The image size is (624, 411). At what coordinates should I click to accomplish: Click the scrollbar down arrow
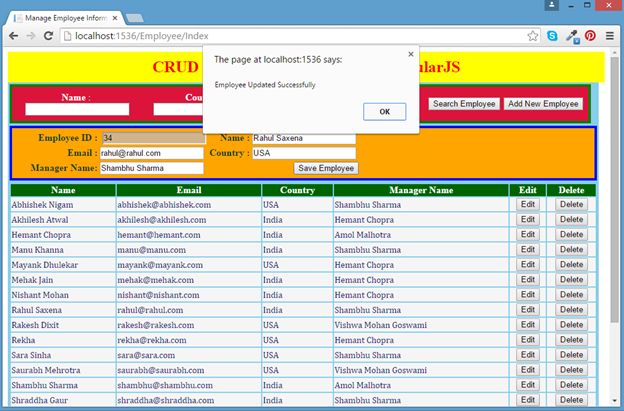point(614,400)
